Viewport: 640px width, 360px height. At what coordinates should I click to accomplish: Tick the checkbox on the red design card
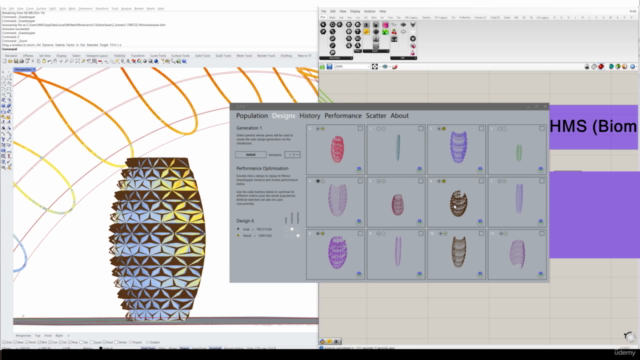(x=360, y=129)
